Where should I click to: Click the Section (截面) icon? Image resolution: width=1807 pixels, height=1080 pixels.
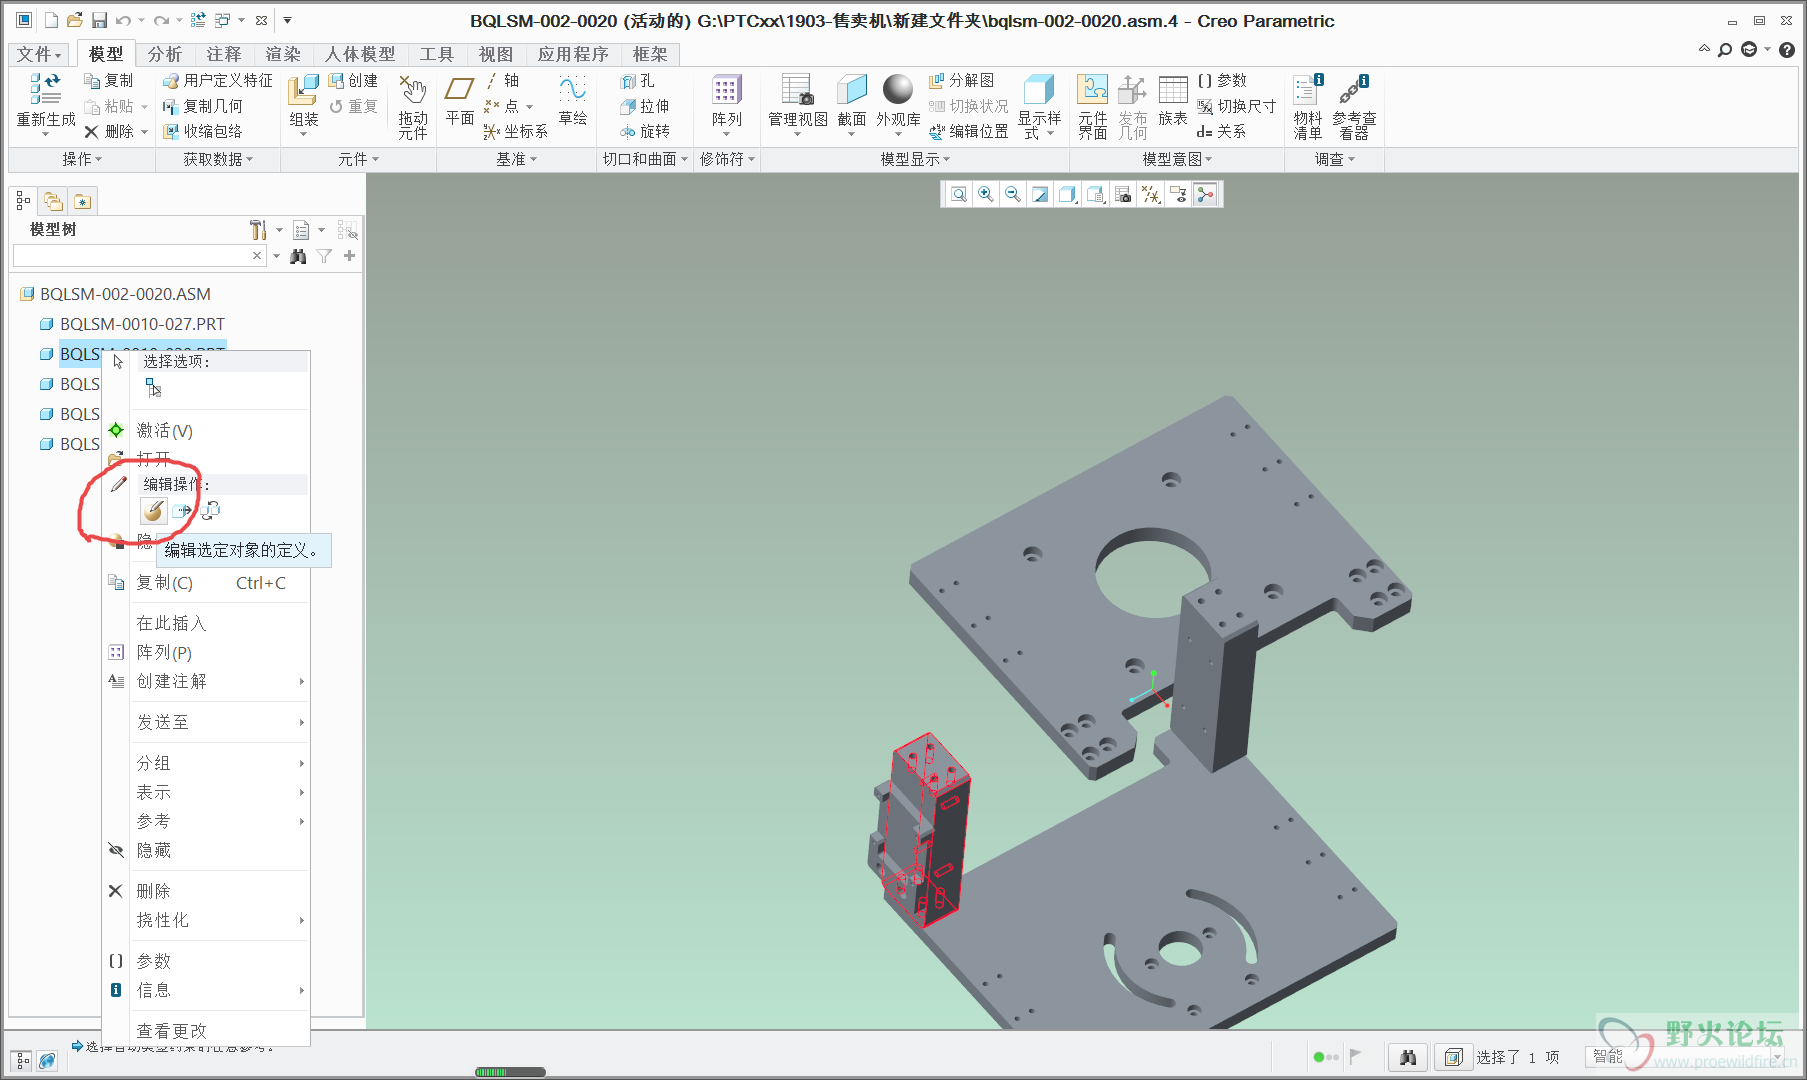851,90
